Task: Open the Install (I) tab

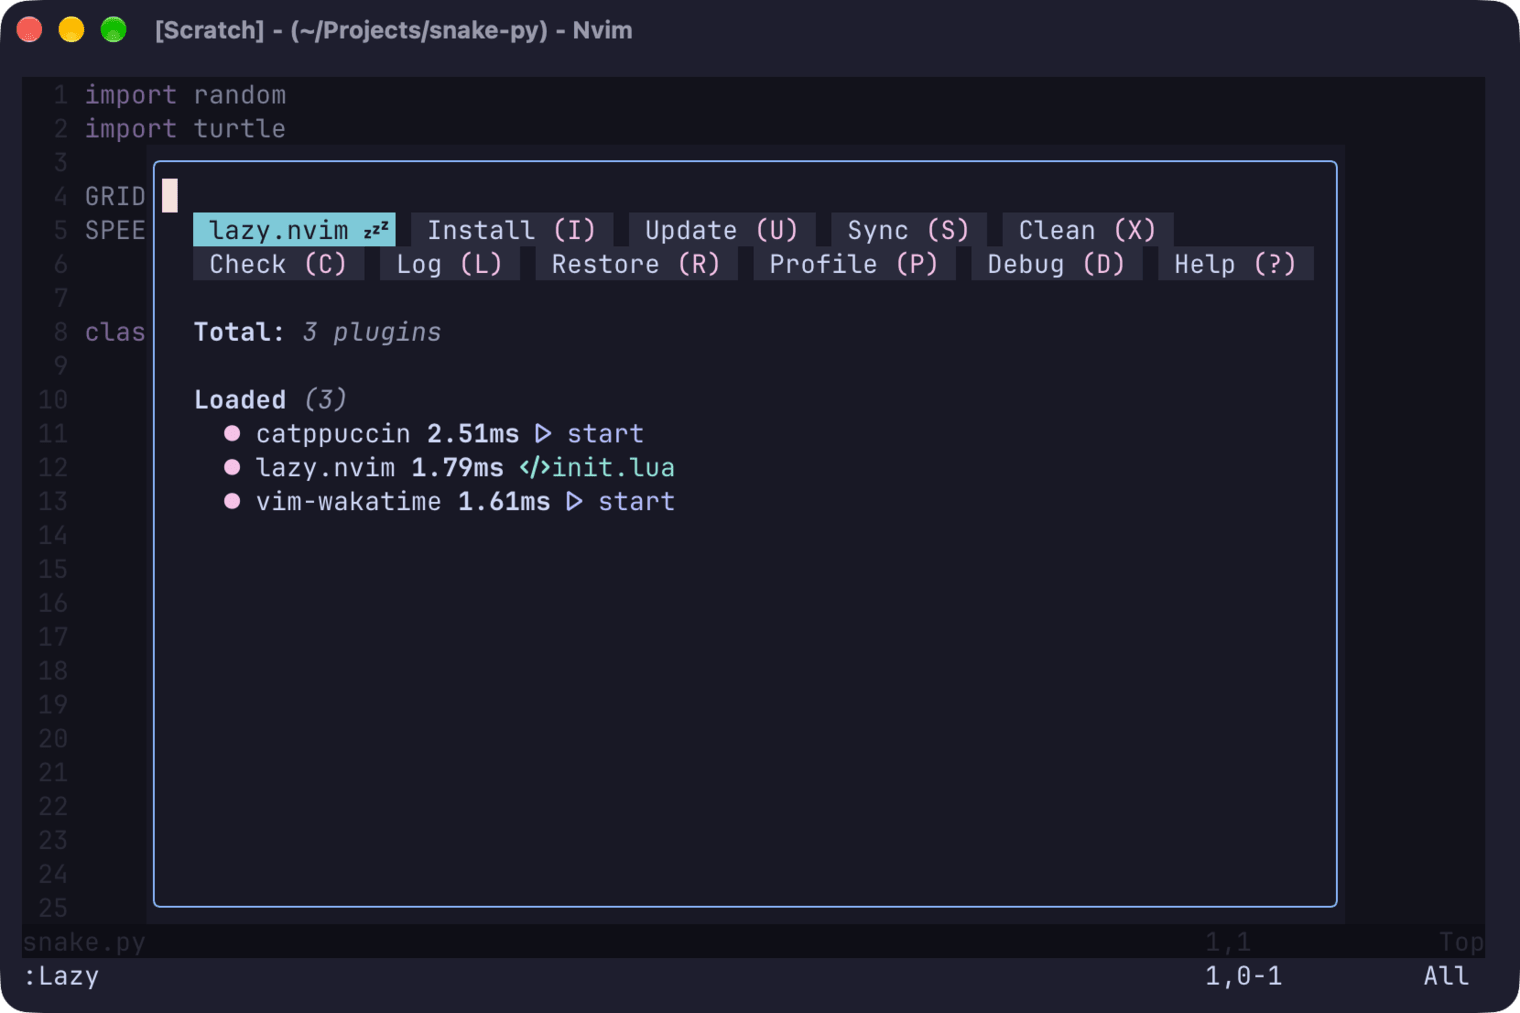Action: pos(512,230)
